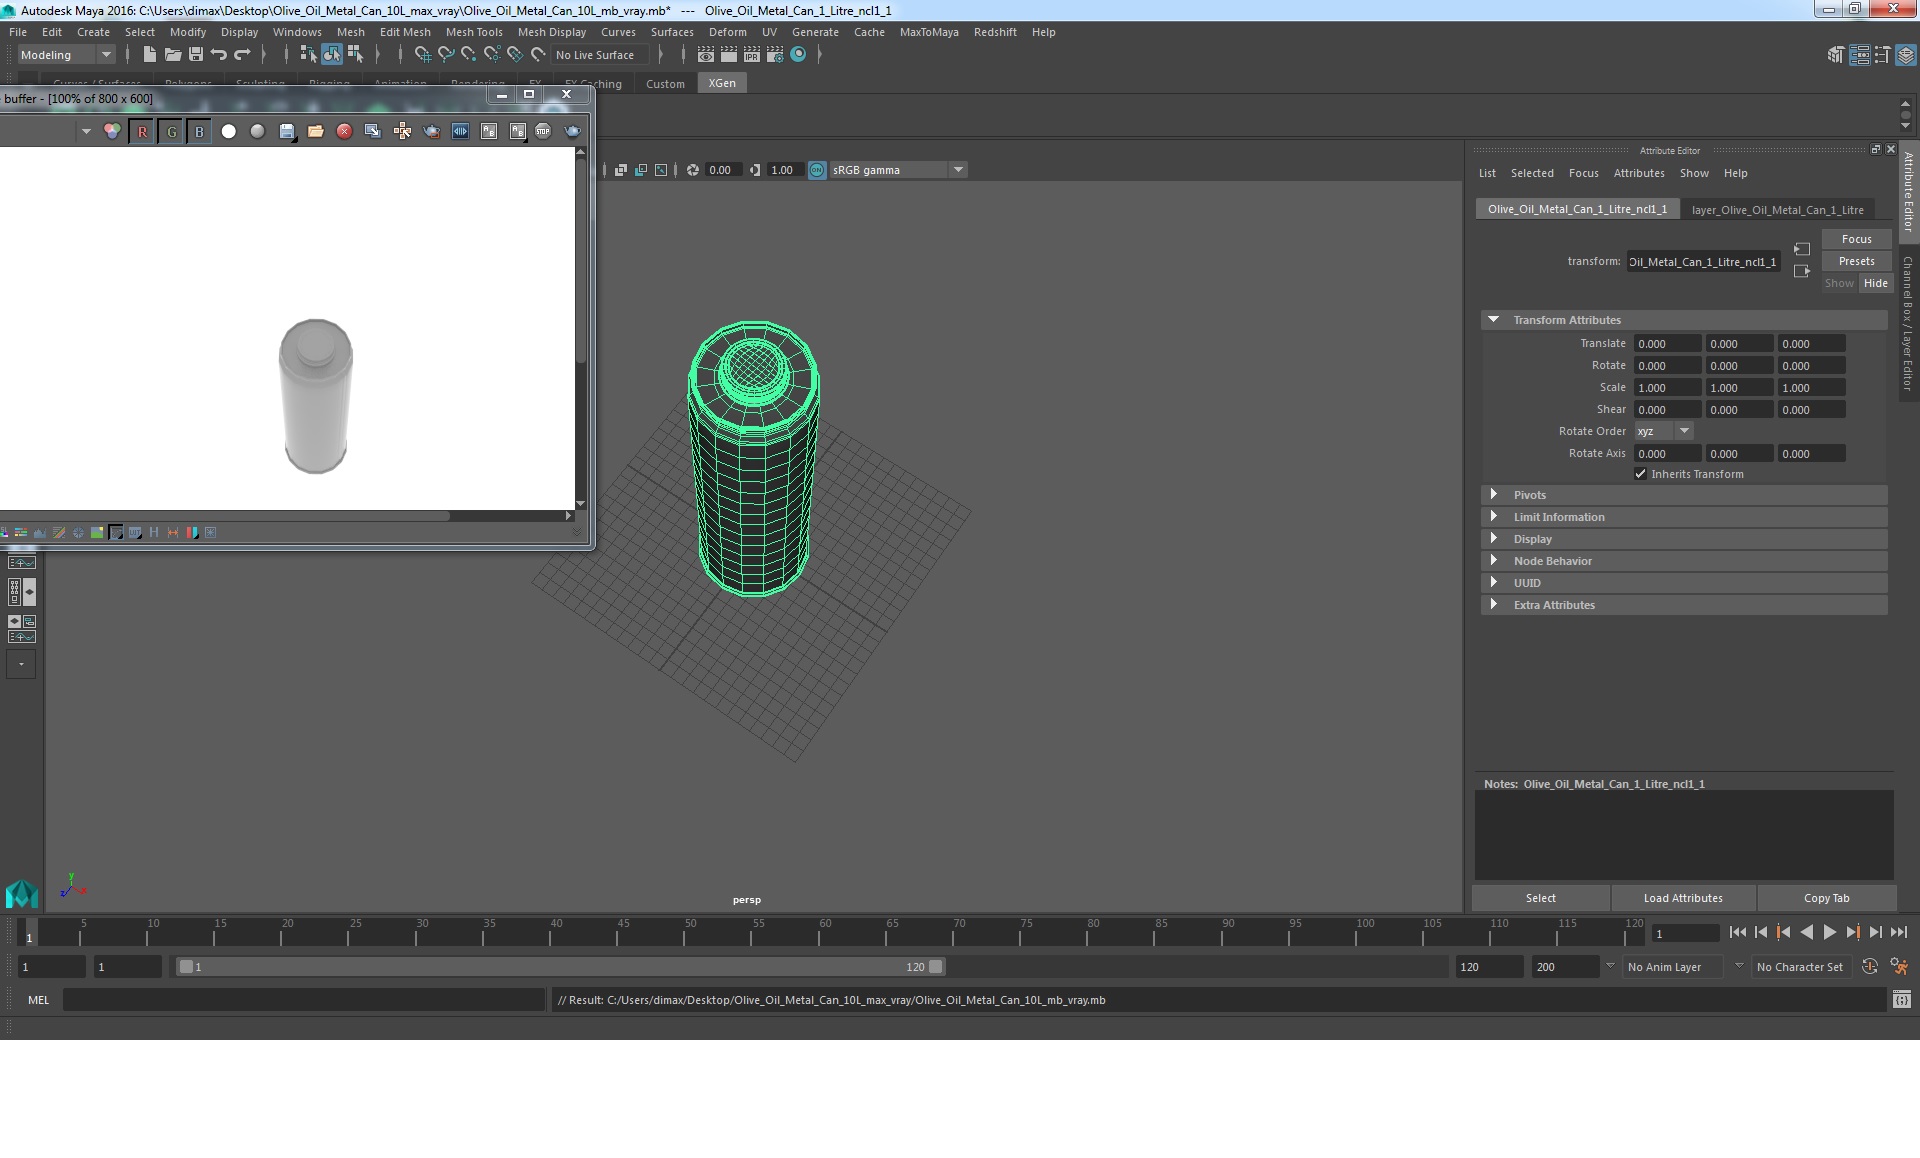Select by hierarchy mode icon
Screen dimensions: 1920x1158
308,55
